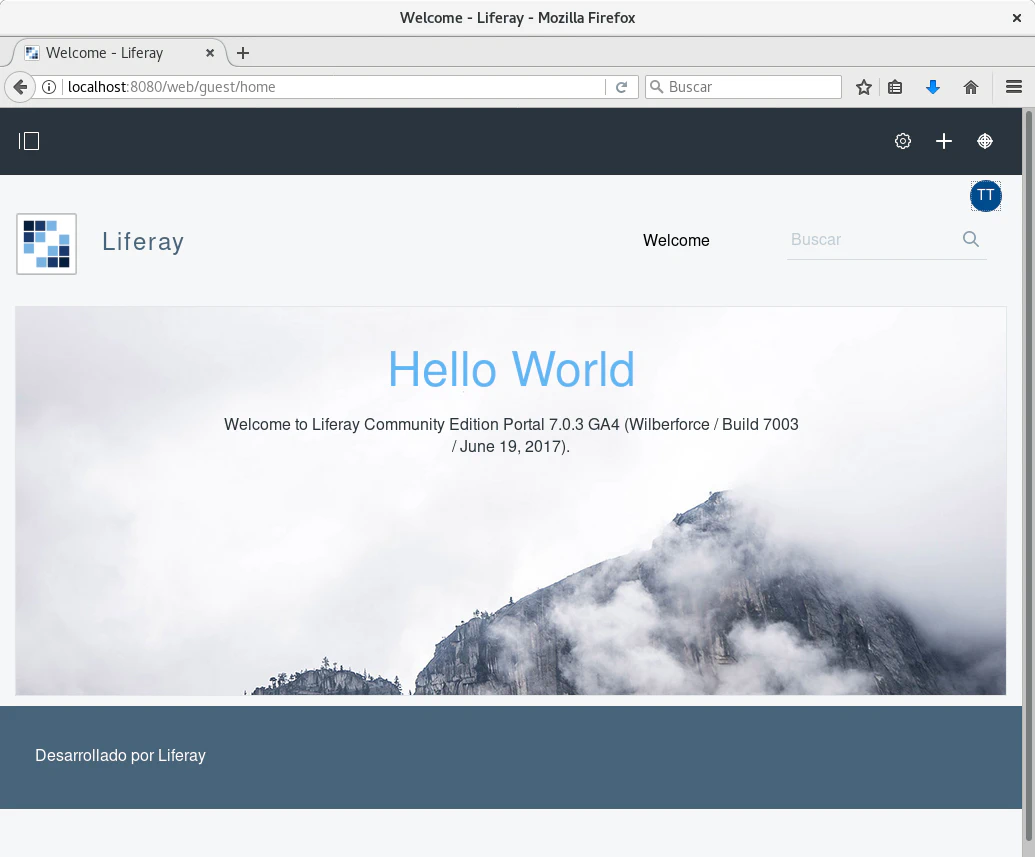1035x857 pixels.
Task: Go to Firefox home page icon
Action: [970, 87]
